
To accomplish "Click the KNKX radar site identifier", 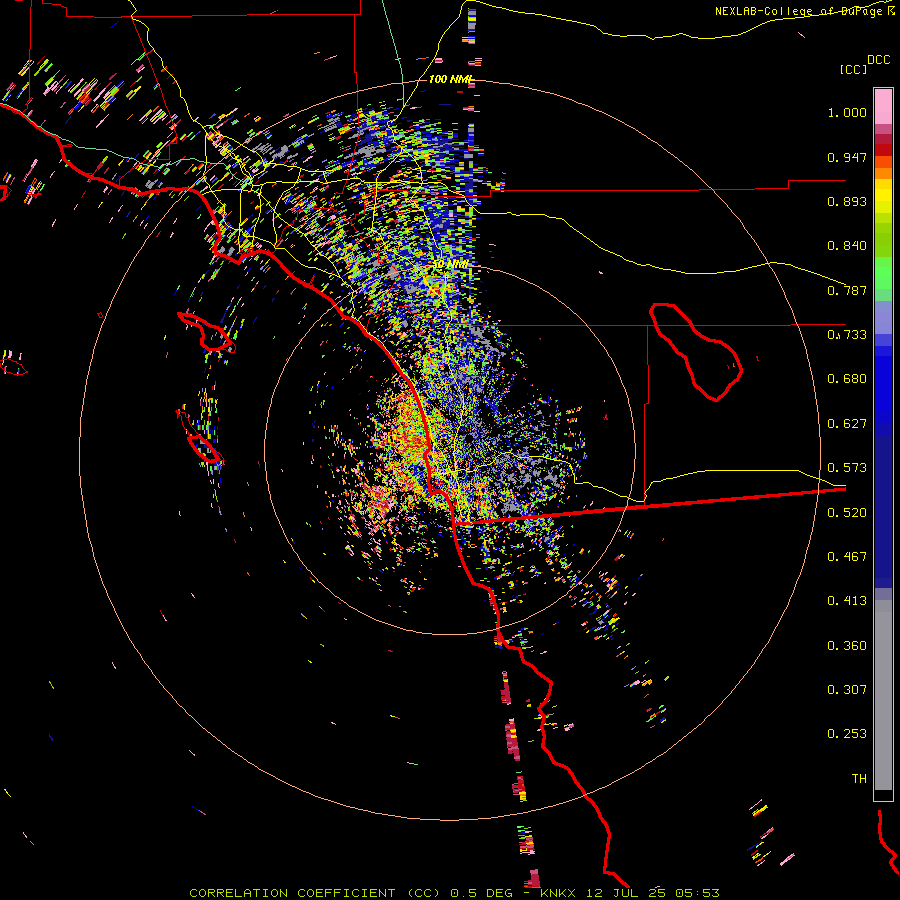I will point(560,893).
